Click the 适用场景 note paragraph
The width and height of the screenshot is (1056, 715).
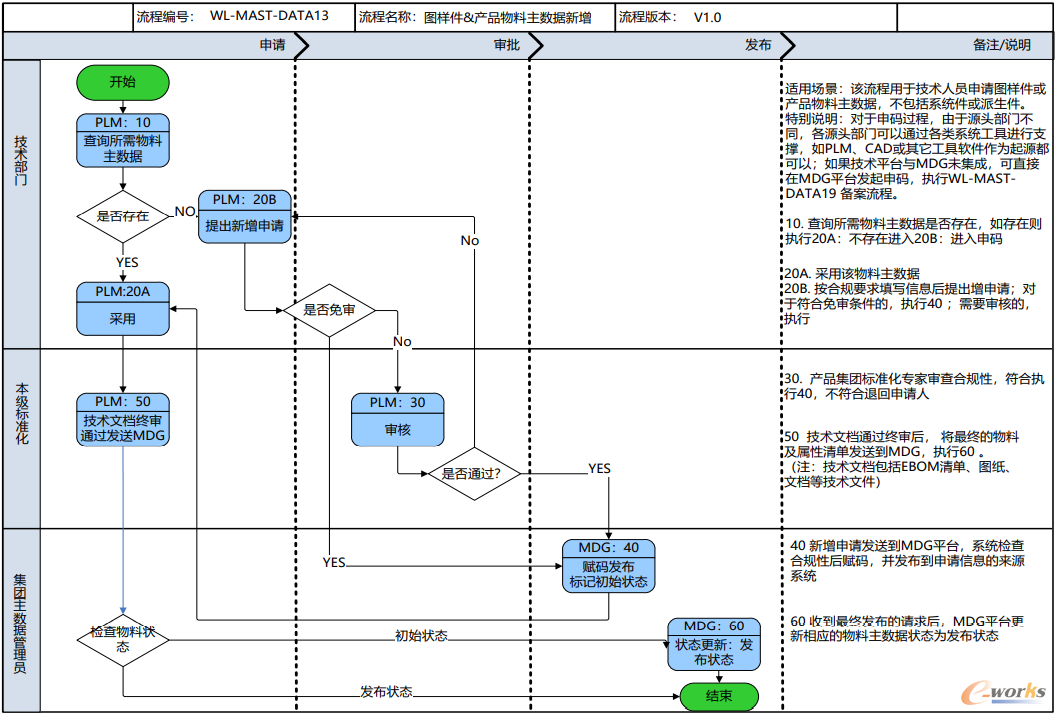pos(915,142)
